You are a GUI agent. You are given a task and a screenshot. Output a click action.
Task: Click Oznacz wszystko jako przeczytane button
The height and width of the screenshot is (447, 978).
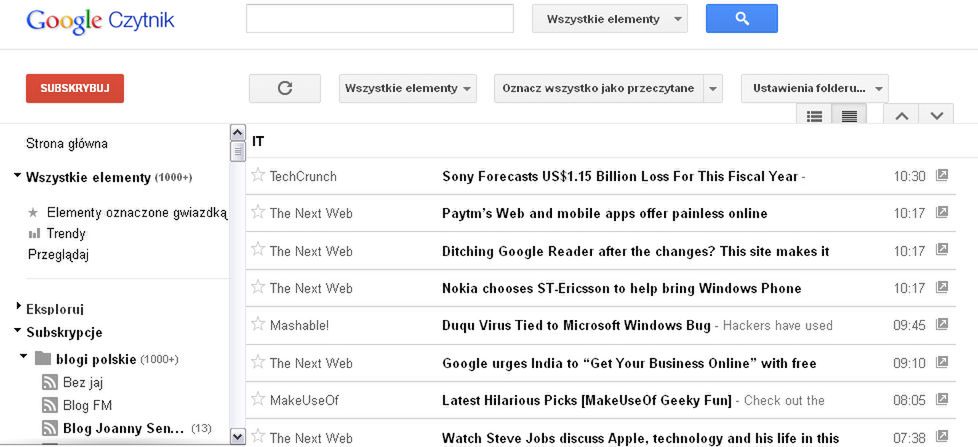[598, 89]
